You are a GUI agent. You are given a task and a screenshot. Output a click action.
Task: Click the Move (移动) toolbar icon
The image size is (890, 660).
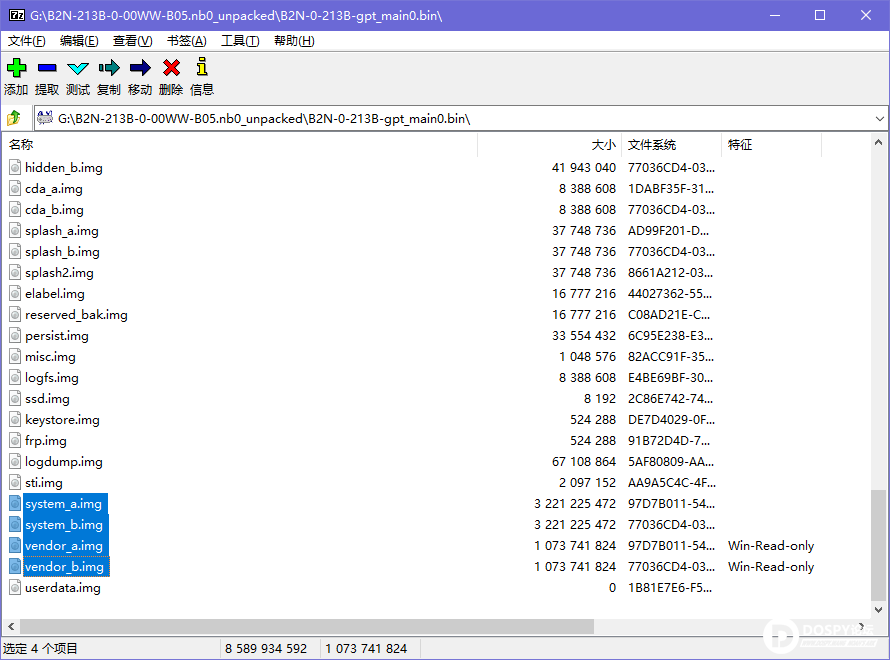140,68
